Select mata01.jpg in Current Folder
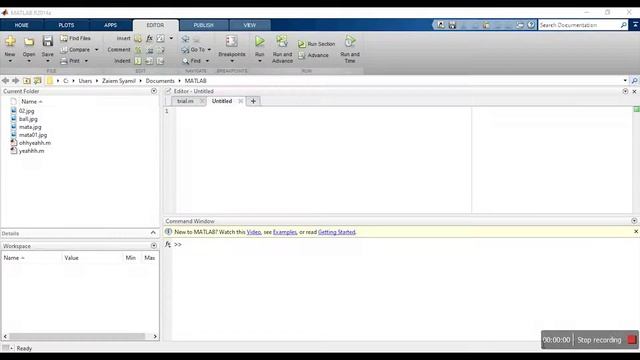The image size is (640, 360). [33, 135]
